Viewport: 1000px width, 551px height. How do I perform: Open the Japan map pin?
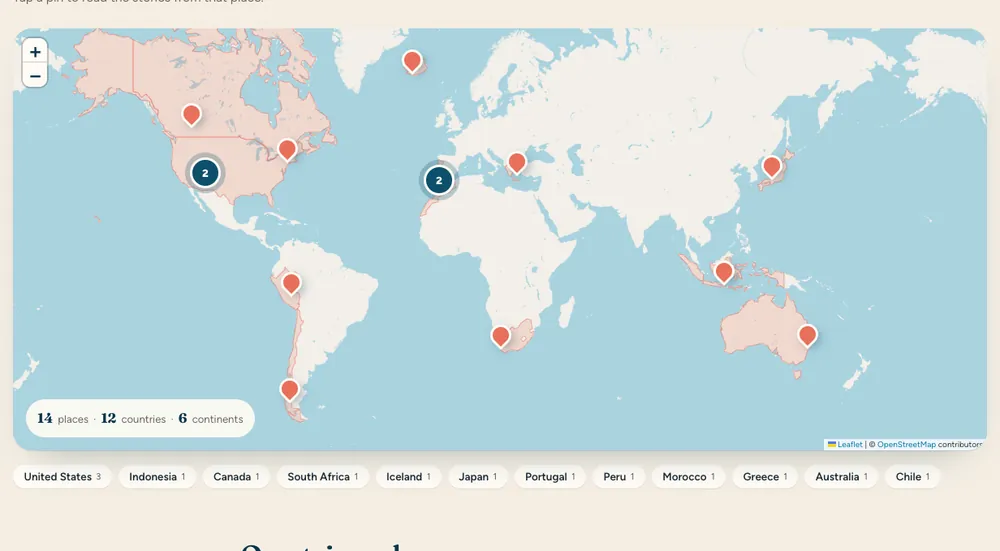[772, 166]
